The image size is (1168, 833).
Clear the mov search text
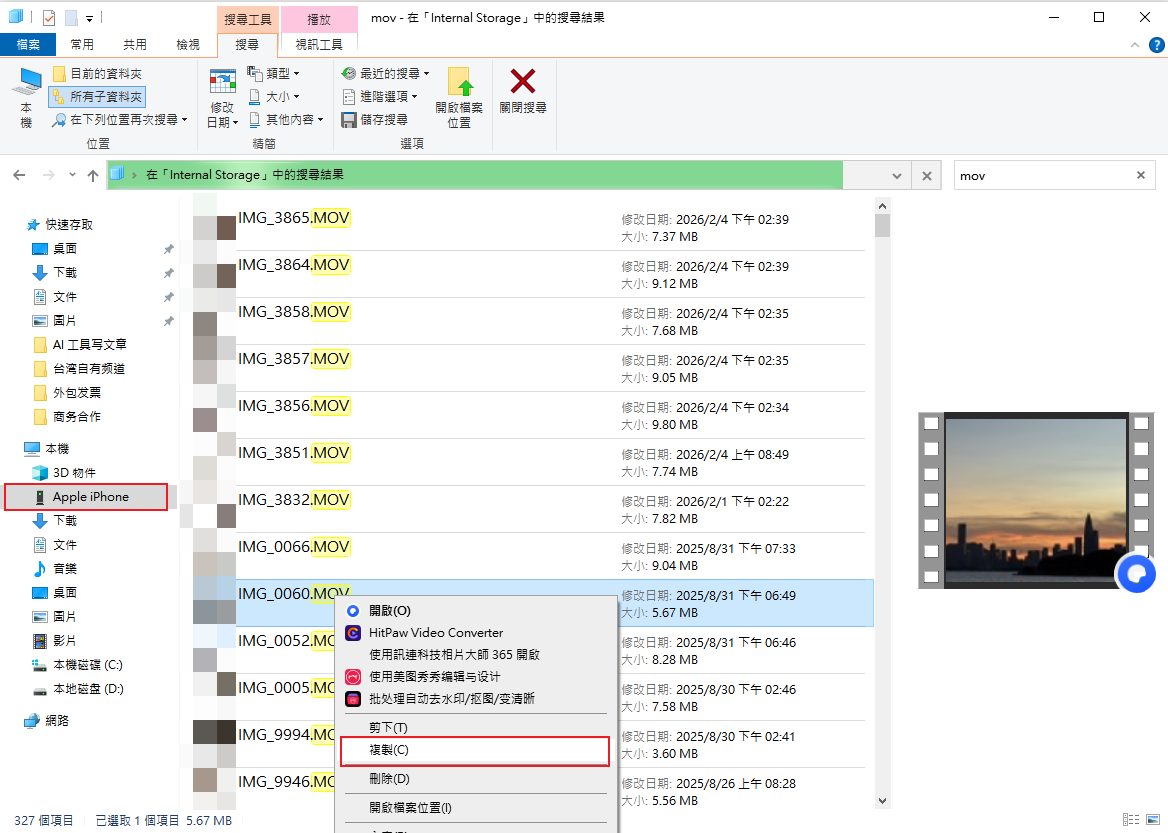coord(1140,175)
